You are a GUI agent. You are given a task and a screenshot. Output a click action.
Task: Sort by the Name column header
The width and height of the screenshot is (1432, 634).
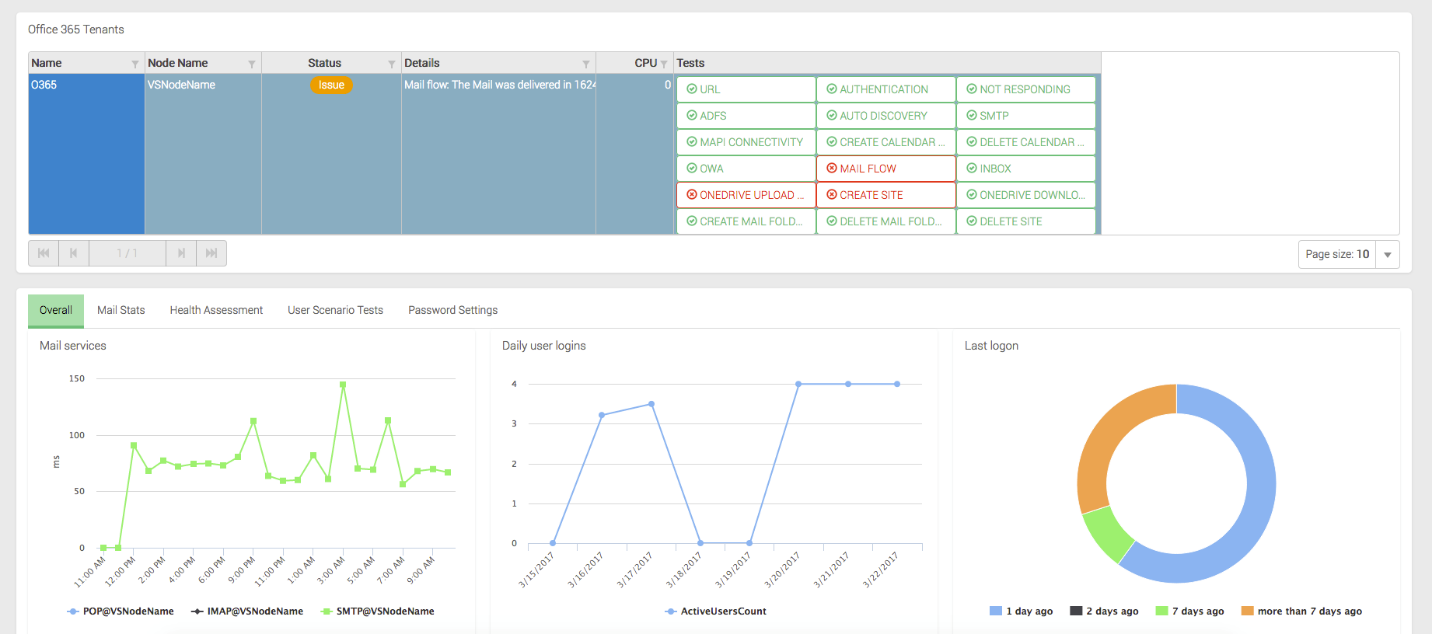47,63
